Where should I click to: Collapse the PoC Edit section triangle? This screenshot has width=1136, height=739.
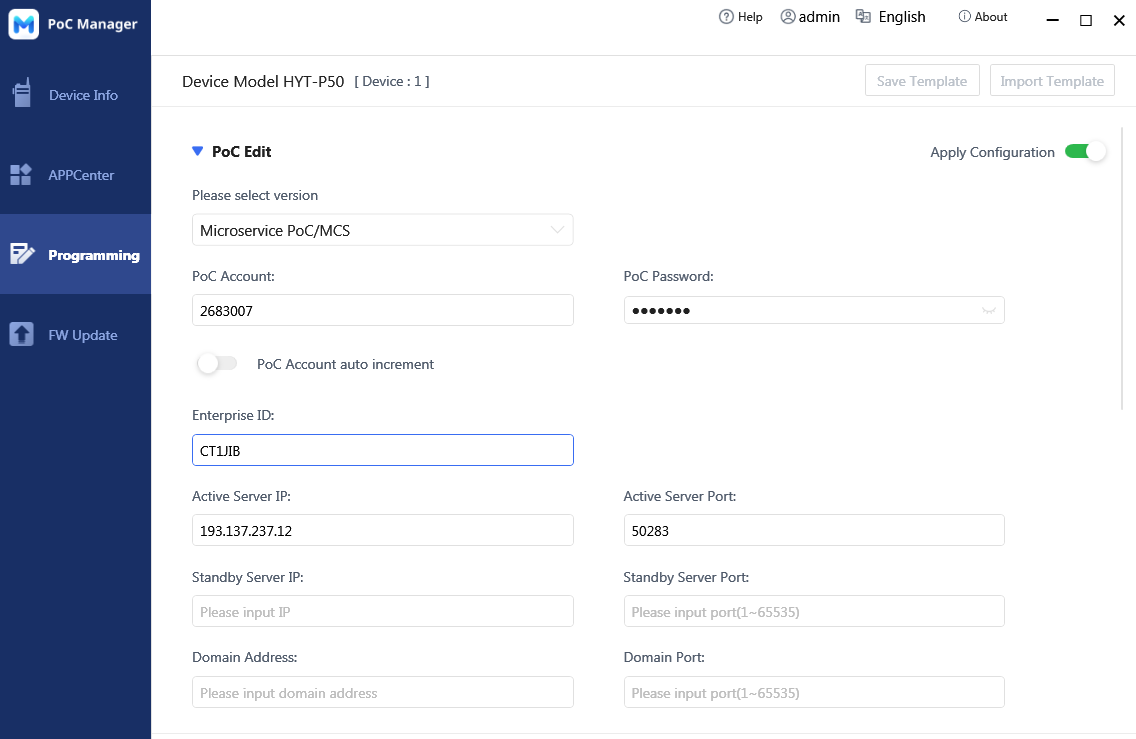pos(197,152)
